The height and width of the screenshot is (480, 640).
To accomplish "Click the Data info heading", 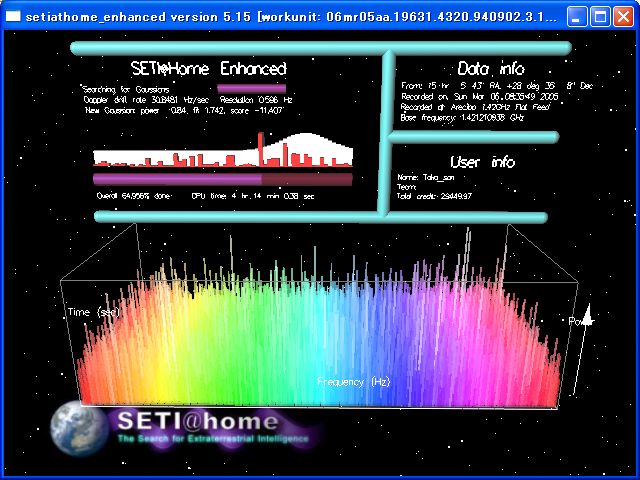I will point(491,69).
